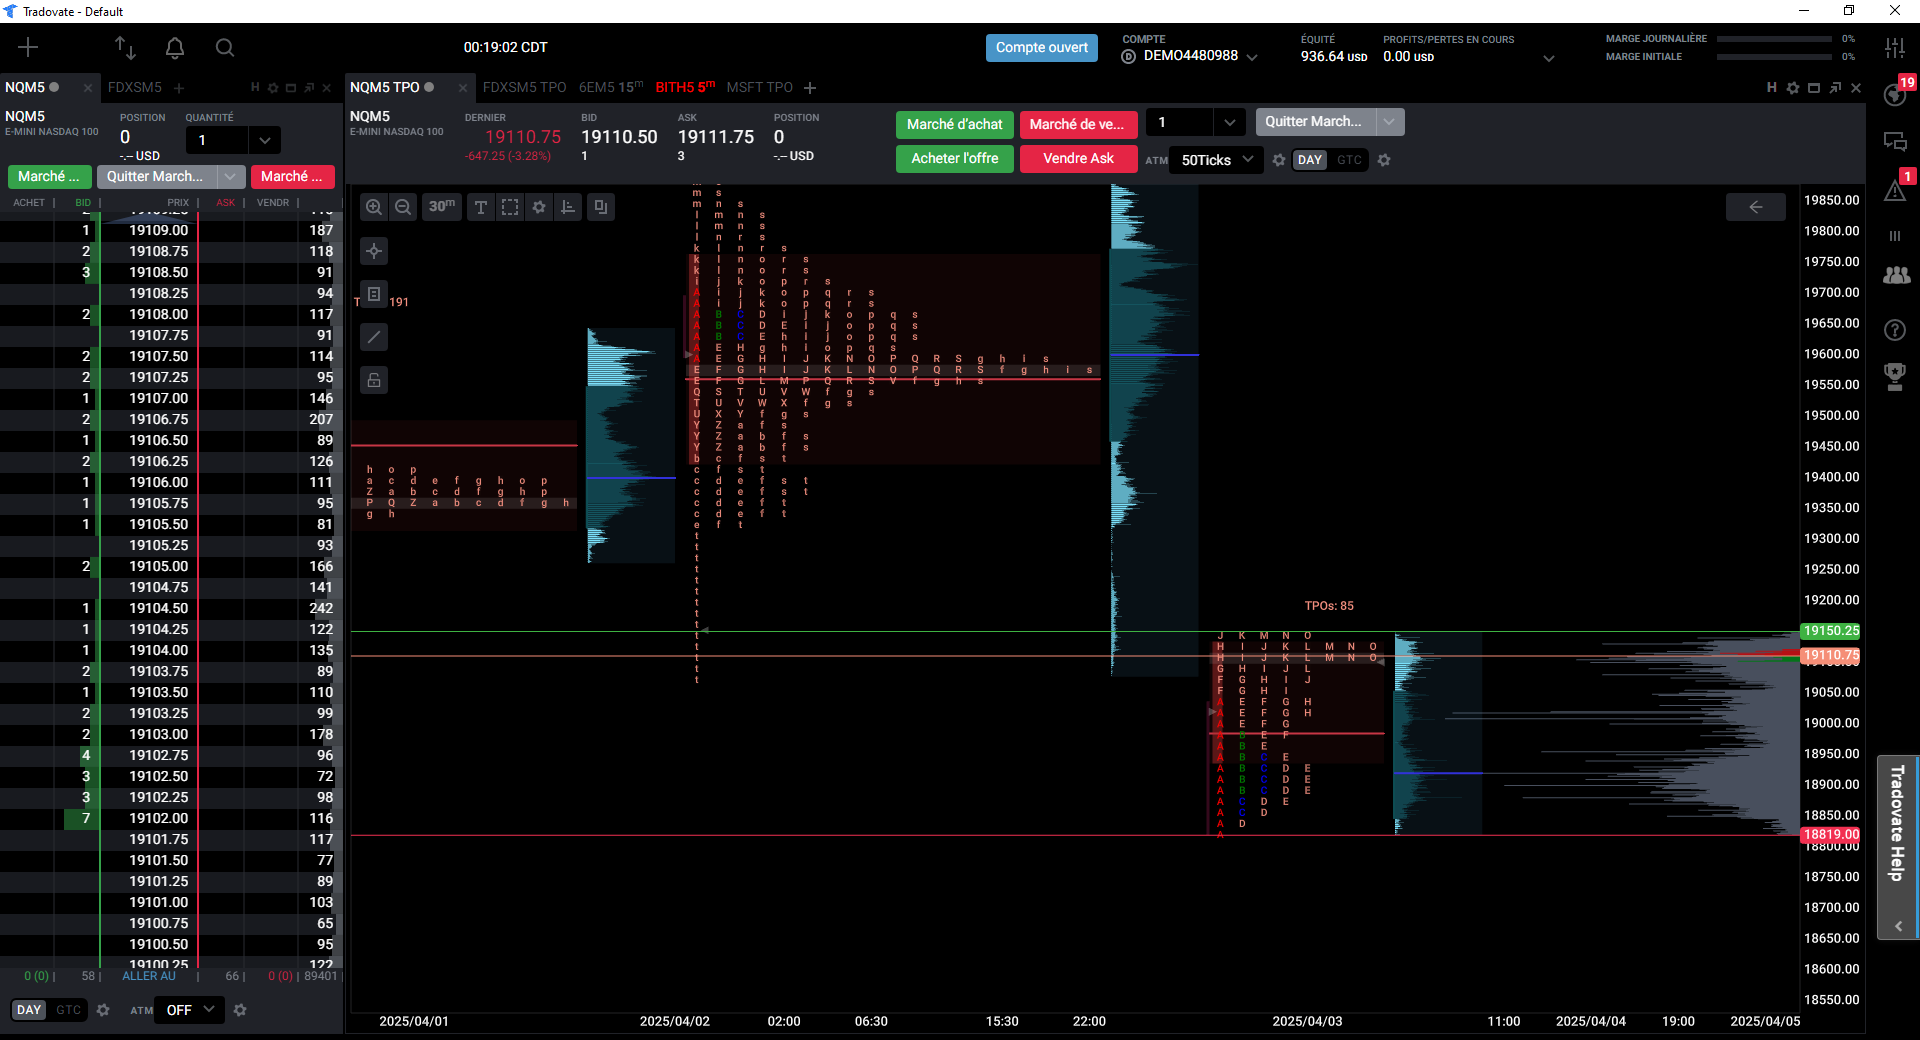1920x1040 pixels.
Task: Add text annotation with T tool
Action: 481,207
